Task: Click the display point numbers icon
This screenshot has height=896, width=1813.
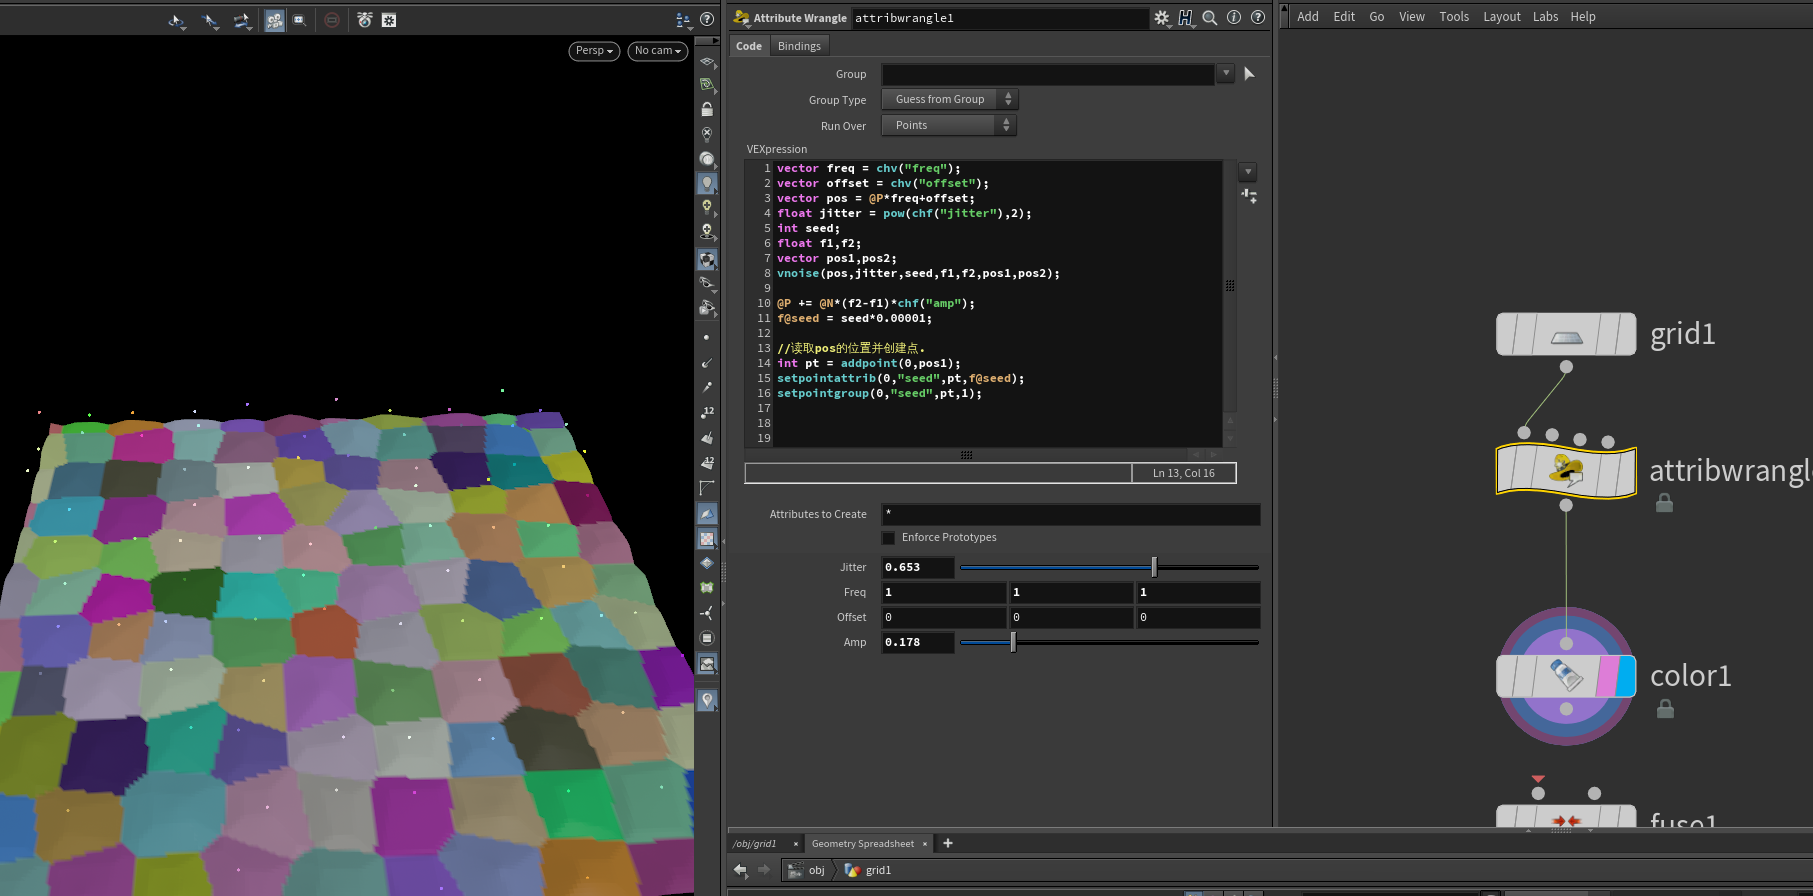Action: [x=707, y=412]
